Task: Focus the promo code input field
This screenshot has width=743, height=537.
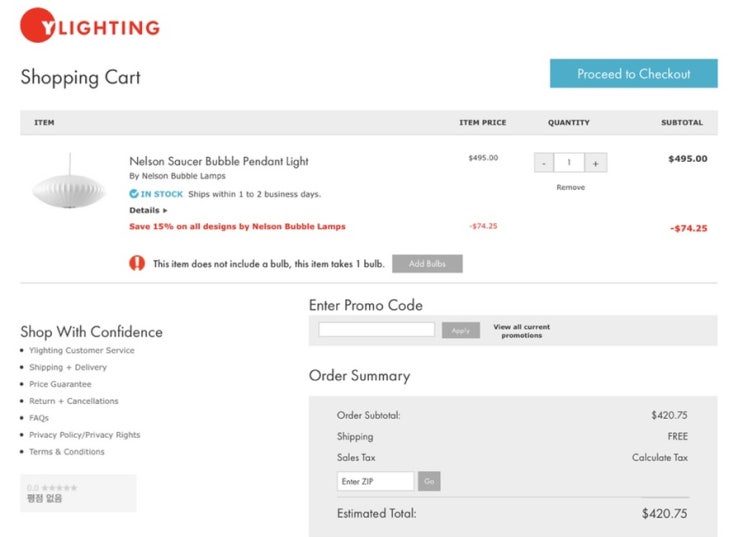Action: pos(377,329)
